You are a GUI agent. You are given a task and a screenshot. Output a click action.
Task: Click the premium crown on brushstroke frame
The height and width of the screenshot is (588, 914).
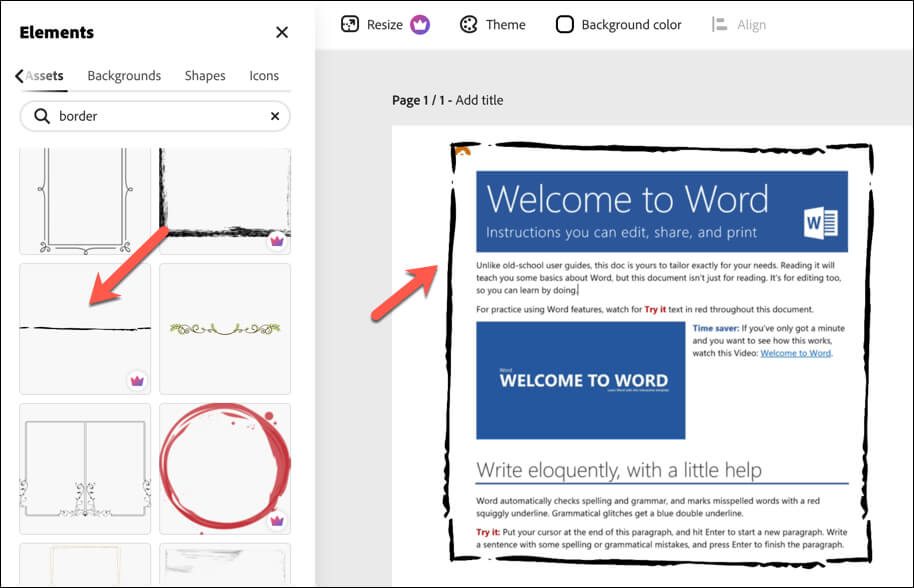tap(276, 241)
